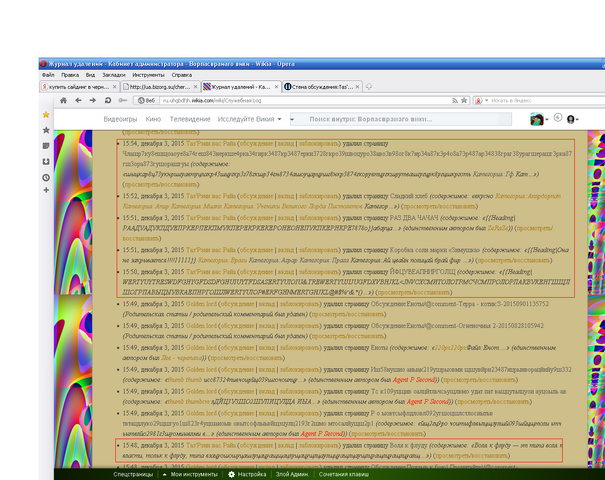Open Настройка gear in bottom toolbar
The width and height of the screenshot is (605, 480).
tap(247, 474)
